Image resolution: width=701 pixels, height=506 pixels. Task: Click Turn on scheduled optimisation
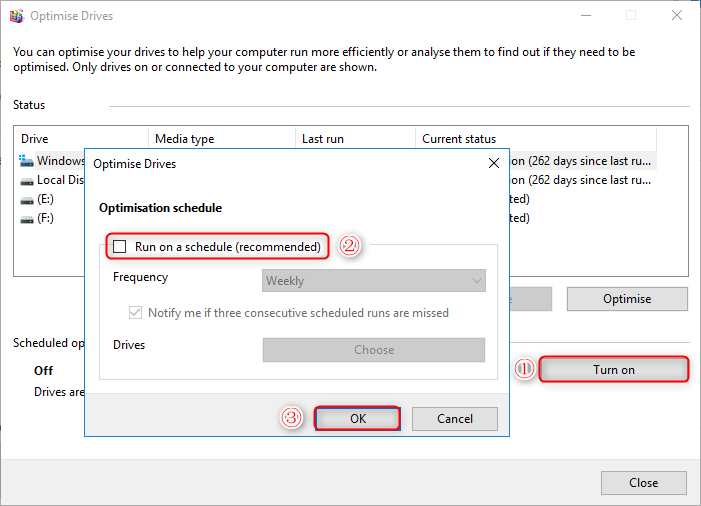click(613, 370)
